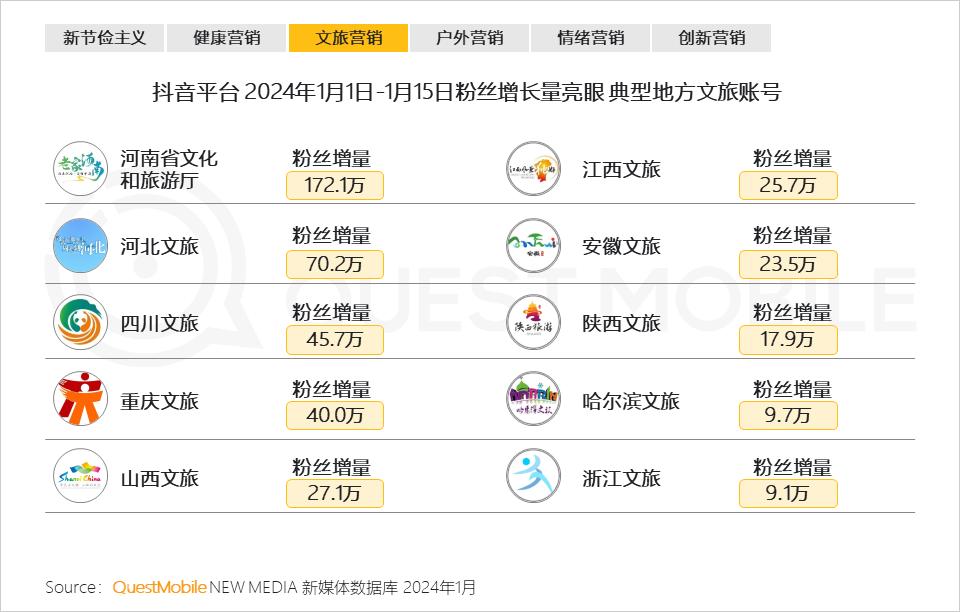Click the 河南省文化和旅游厅 account logo

coord(80,169)
